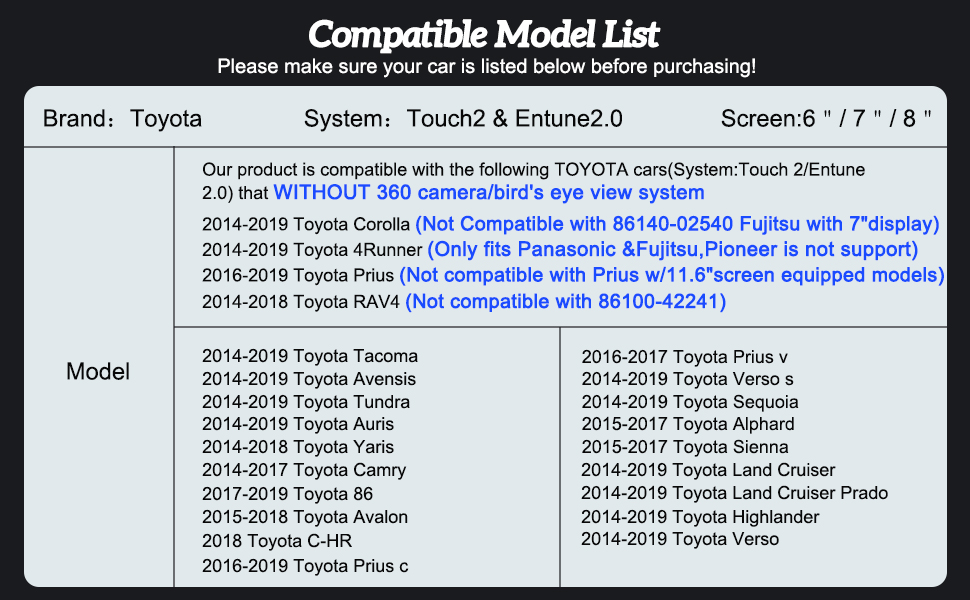Select the 2014-2017 Toyota Camry entry

point(304,470)
